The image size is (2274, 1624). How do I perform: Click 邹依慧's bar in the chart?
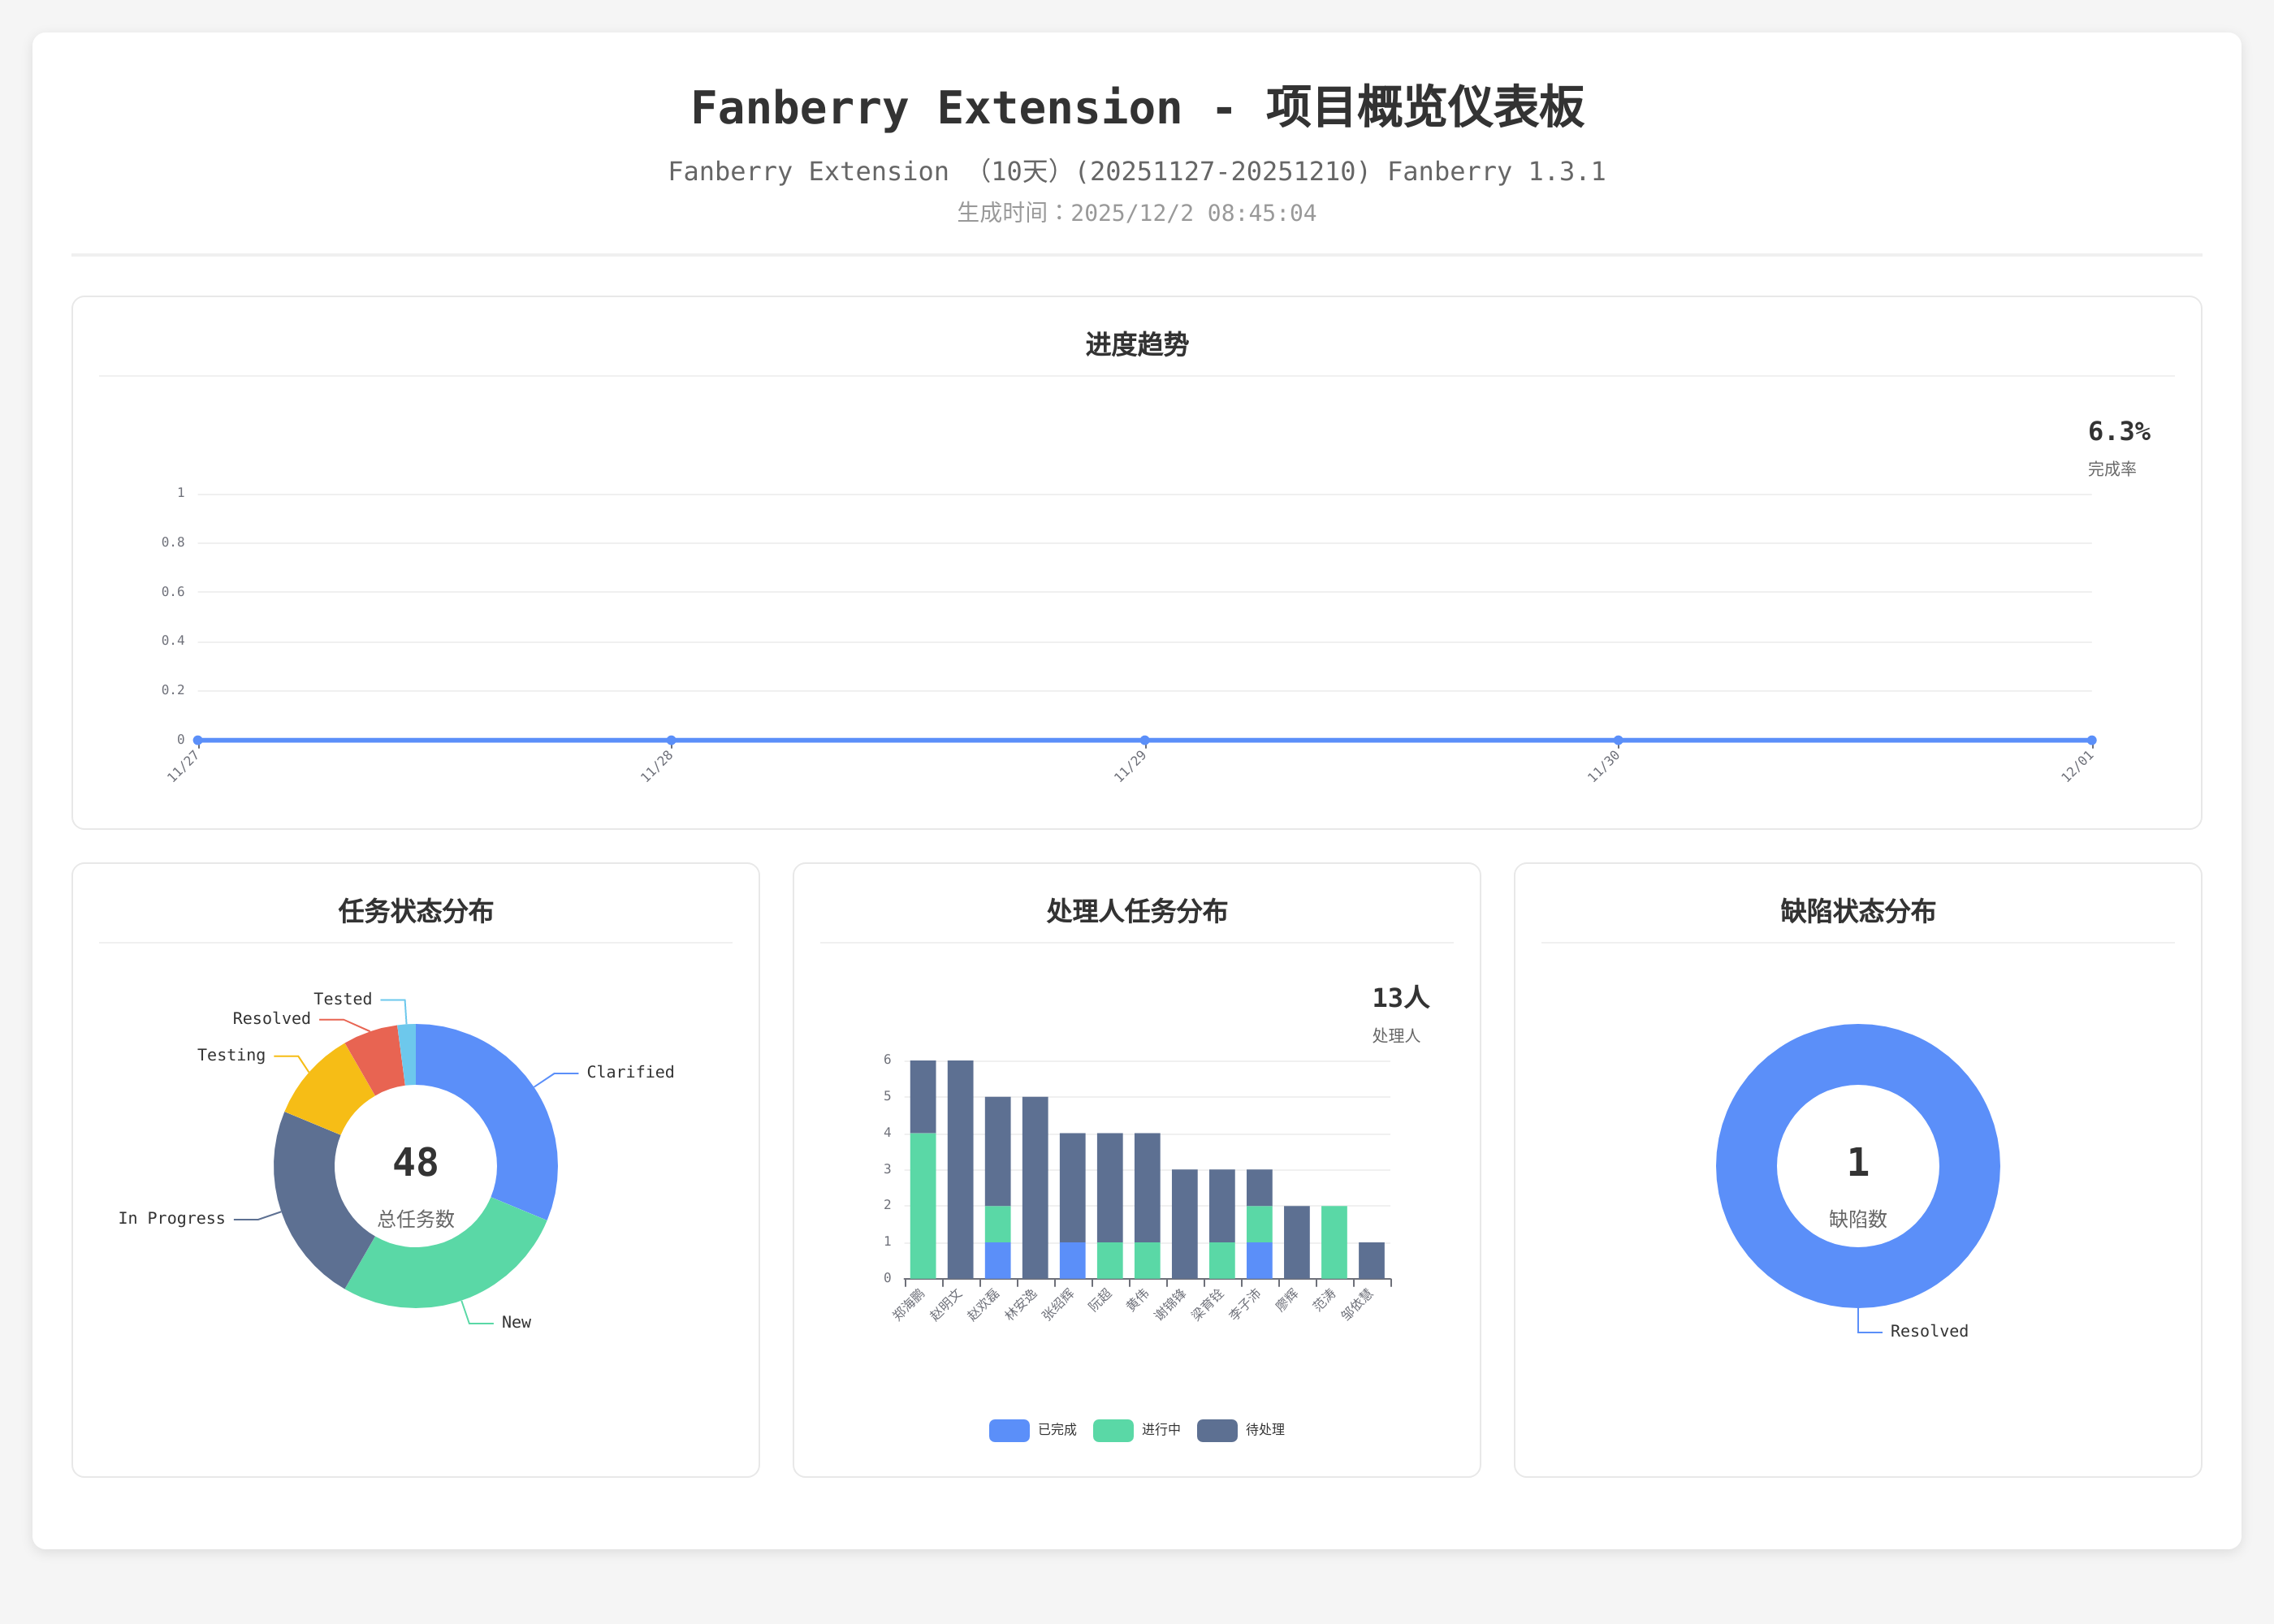[x=1371, y=1260]
